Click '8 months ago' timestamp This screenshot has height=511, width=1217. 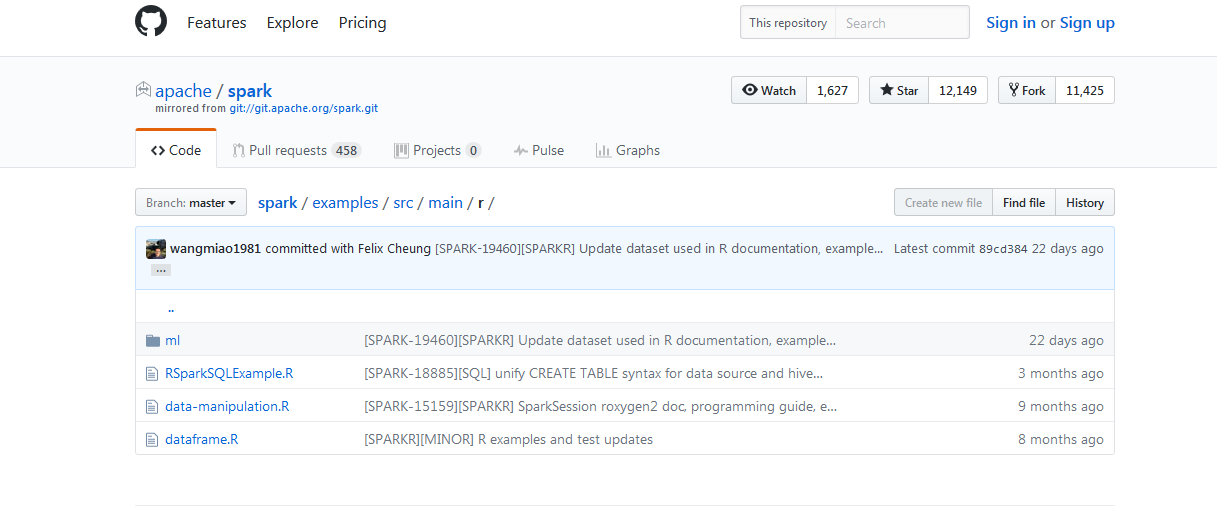[x=1061, y=439]
